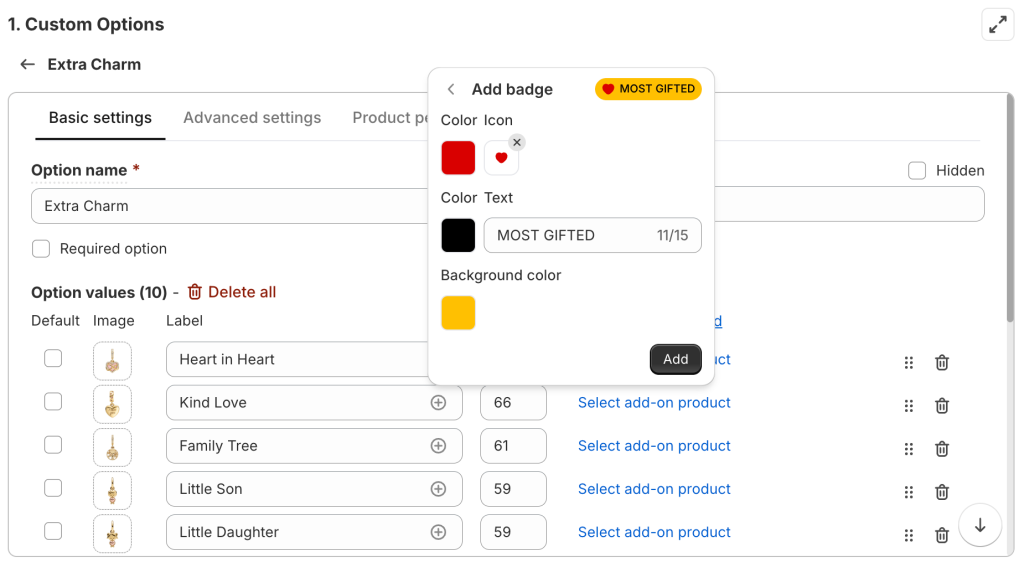The height and width of the screenshot is (567, 1024).
Task: Check the Required option checkbox
Action: 41,249
